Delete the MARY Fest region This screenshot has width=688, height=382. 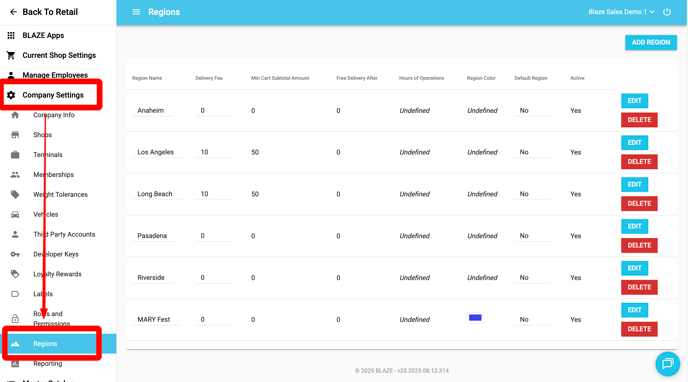[639, 329]
